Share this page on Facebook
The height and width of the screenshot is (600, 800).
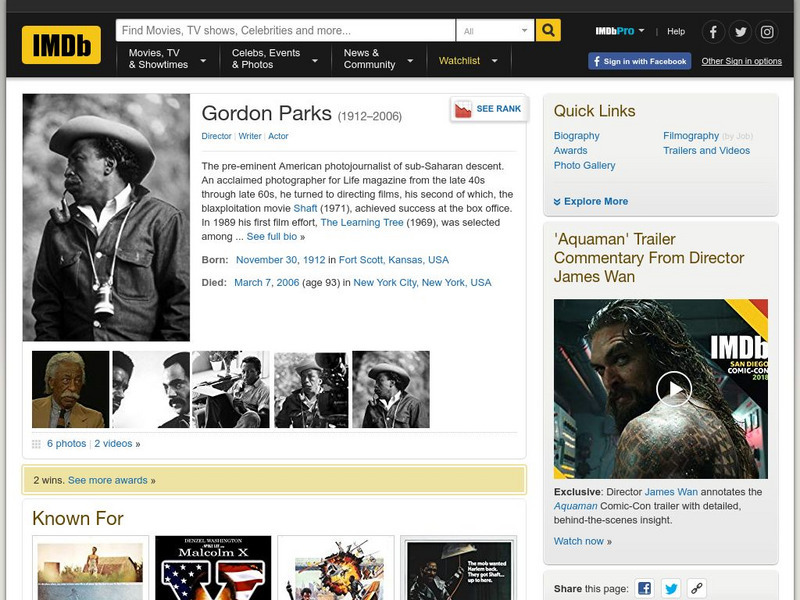click(x=644, y=588)
